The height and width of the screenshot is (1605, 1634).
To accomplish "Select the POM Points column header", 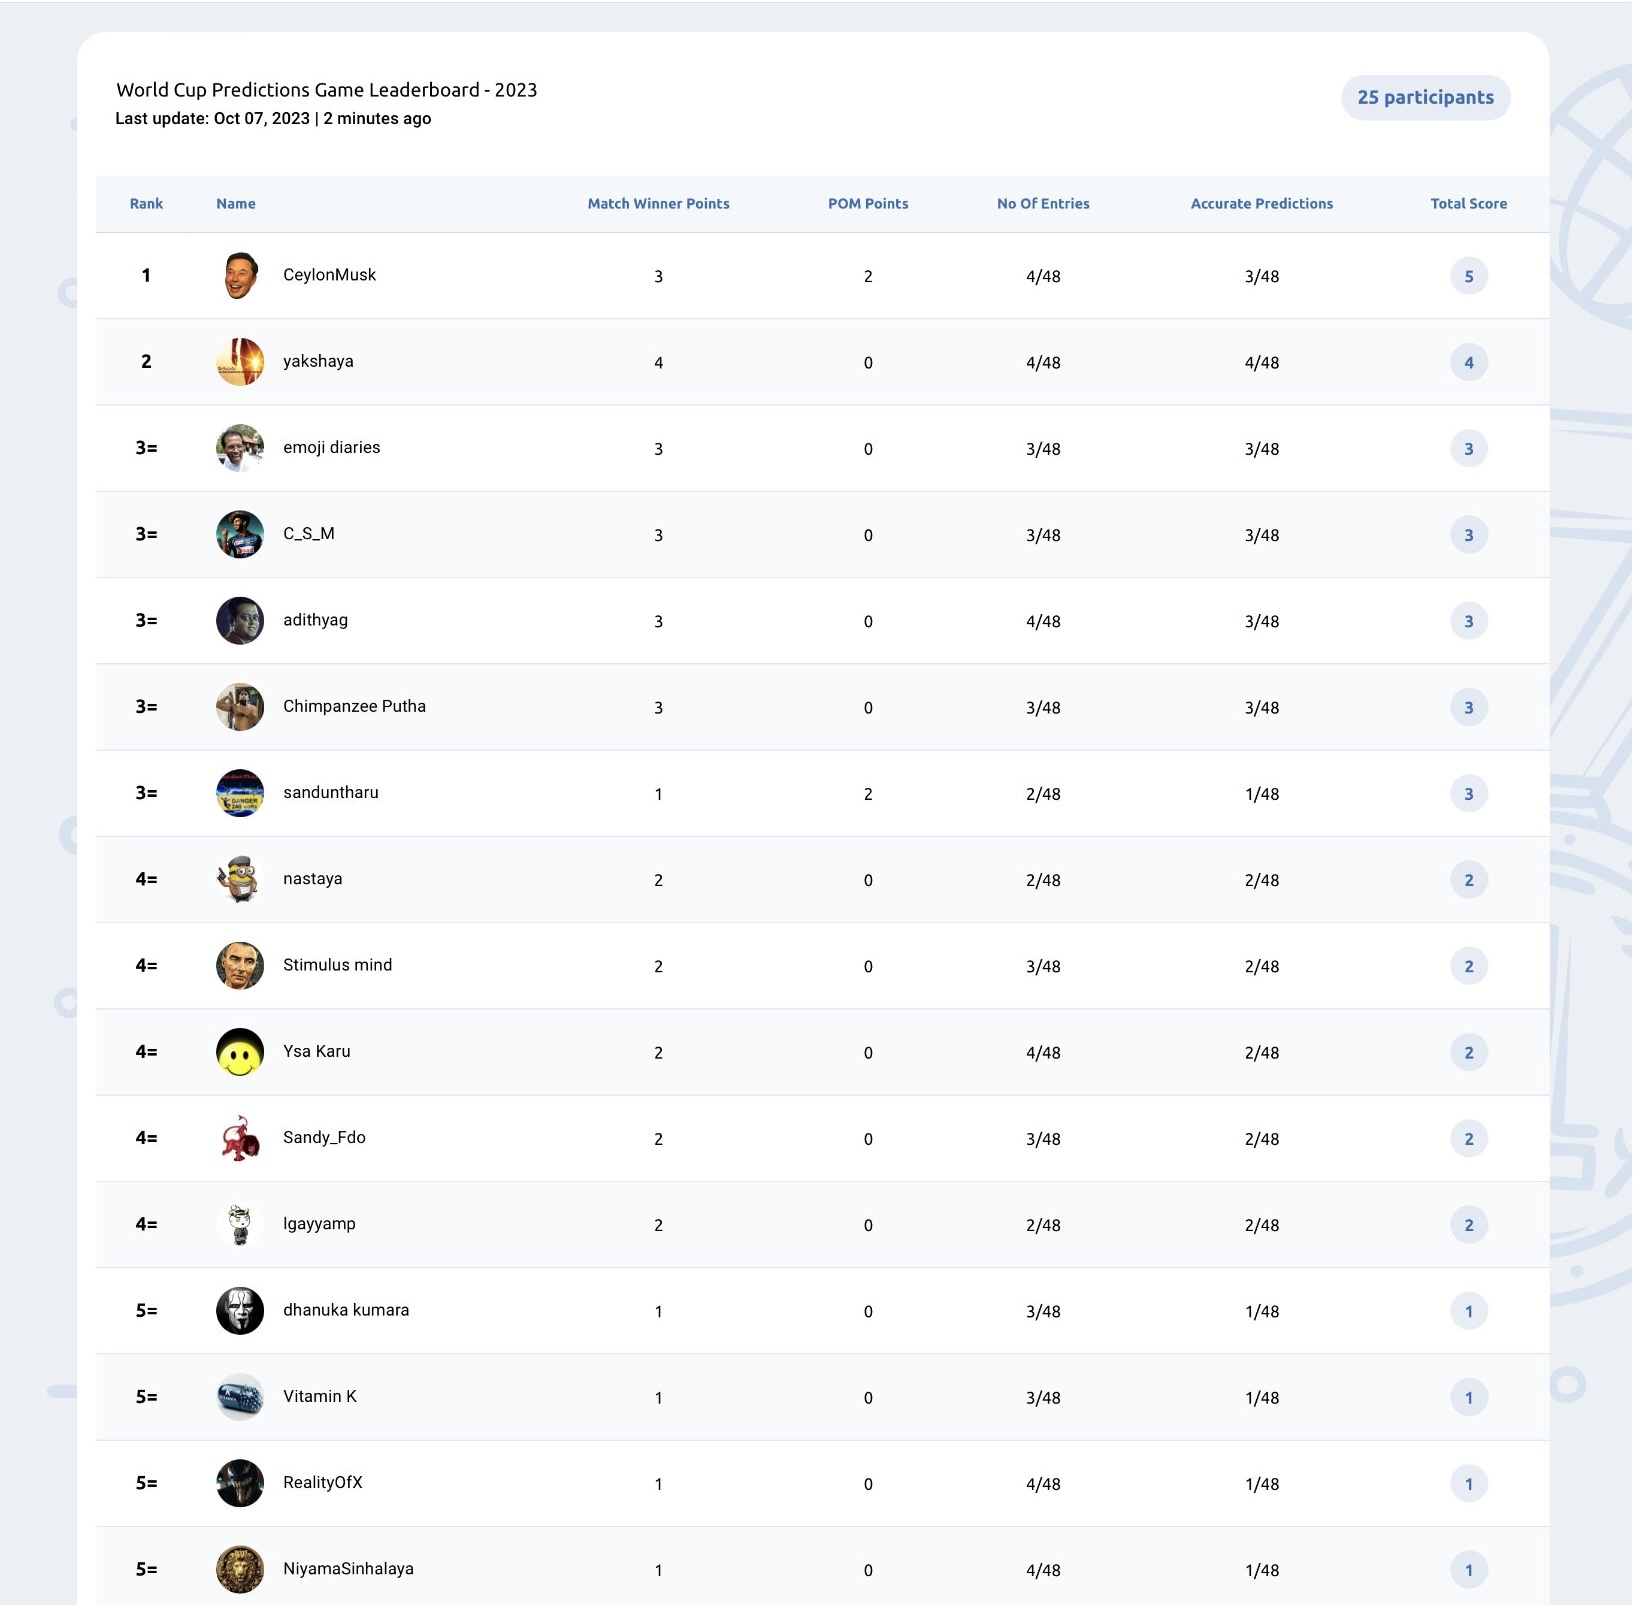I will 868,204.
